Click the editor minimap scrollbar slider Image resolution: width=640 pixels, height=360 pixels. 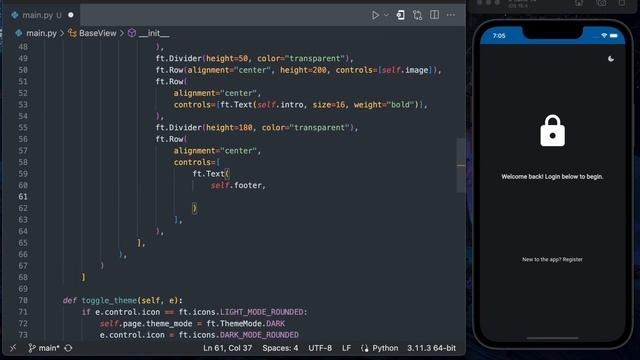(461, 165)
